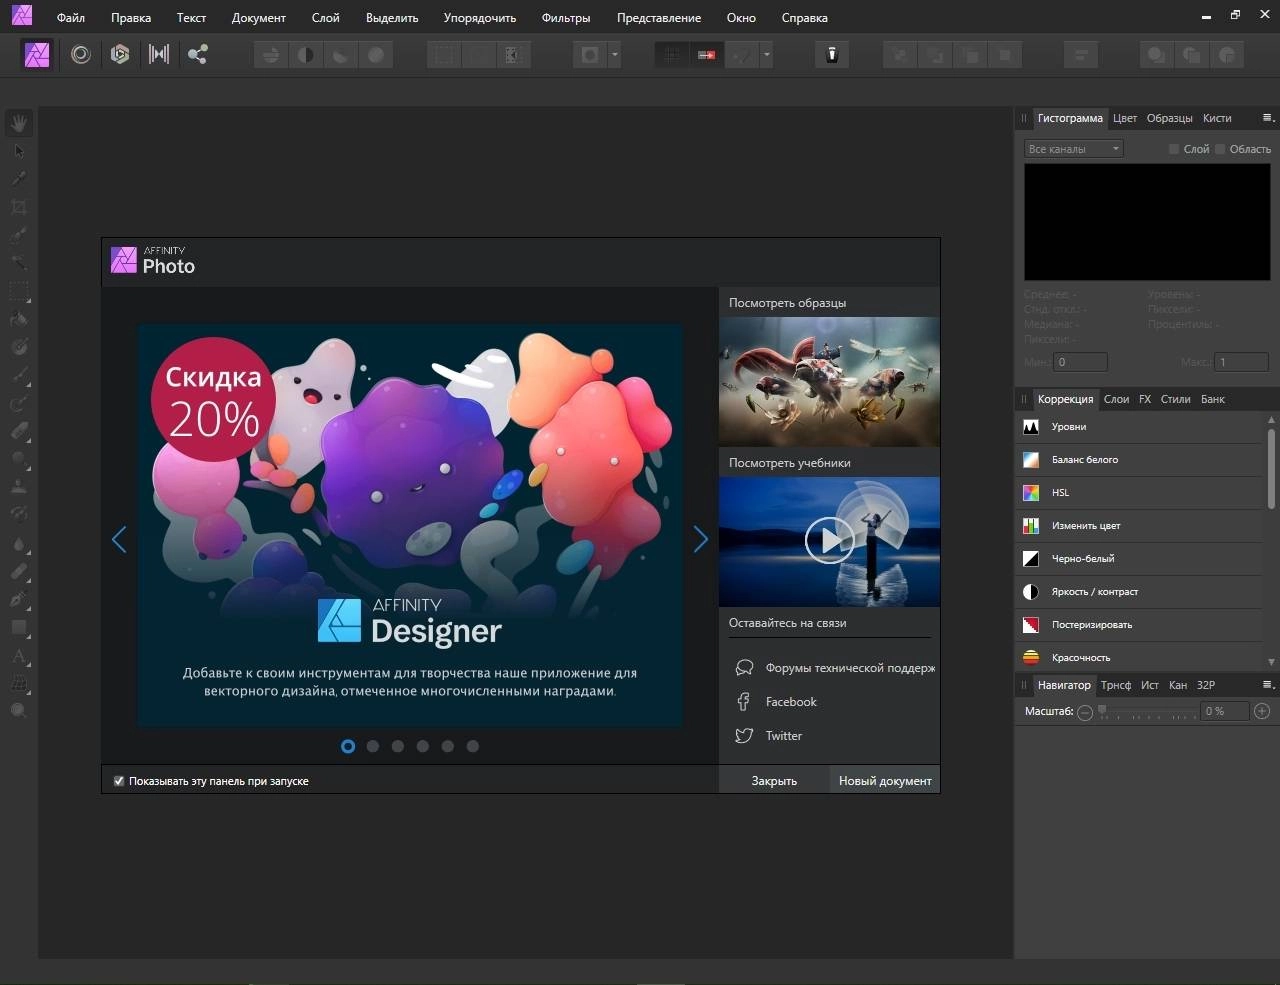Add a Черно-белый adjustment
This screenshot has width=1280, height=985.
click(x=1140, y=559)
